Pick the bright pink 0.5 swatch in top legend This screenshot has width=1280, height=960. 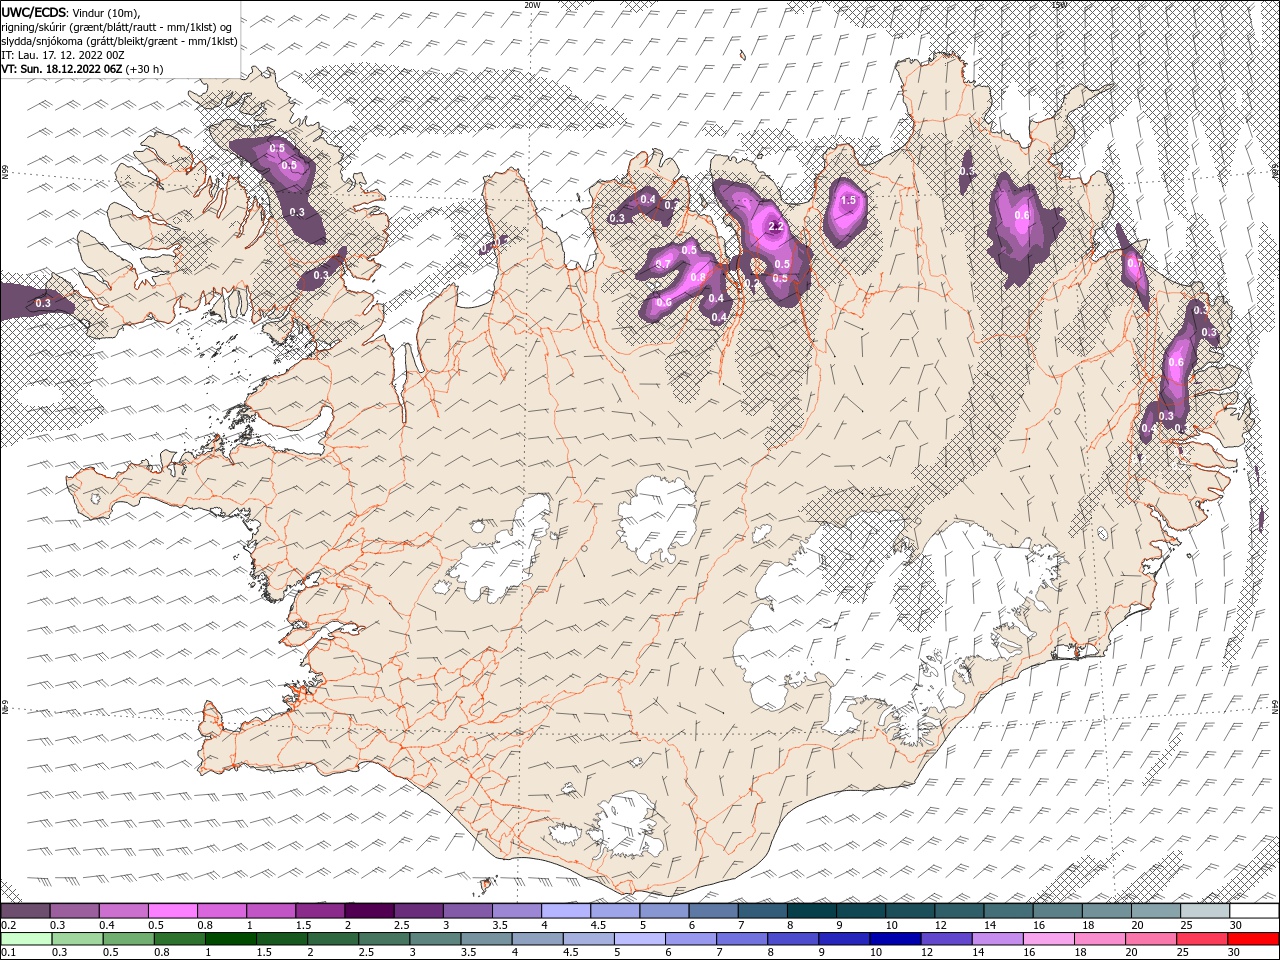[x=173, y=911]
